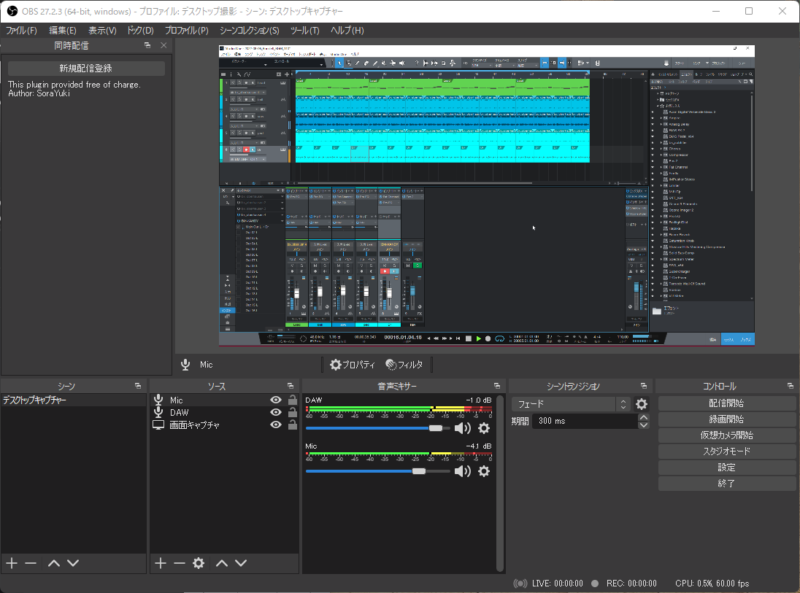Open DAW audio settings gear
The width and height of the screenshot is (800, 593).
pyautogui.click(x=484, y=428)
